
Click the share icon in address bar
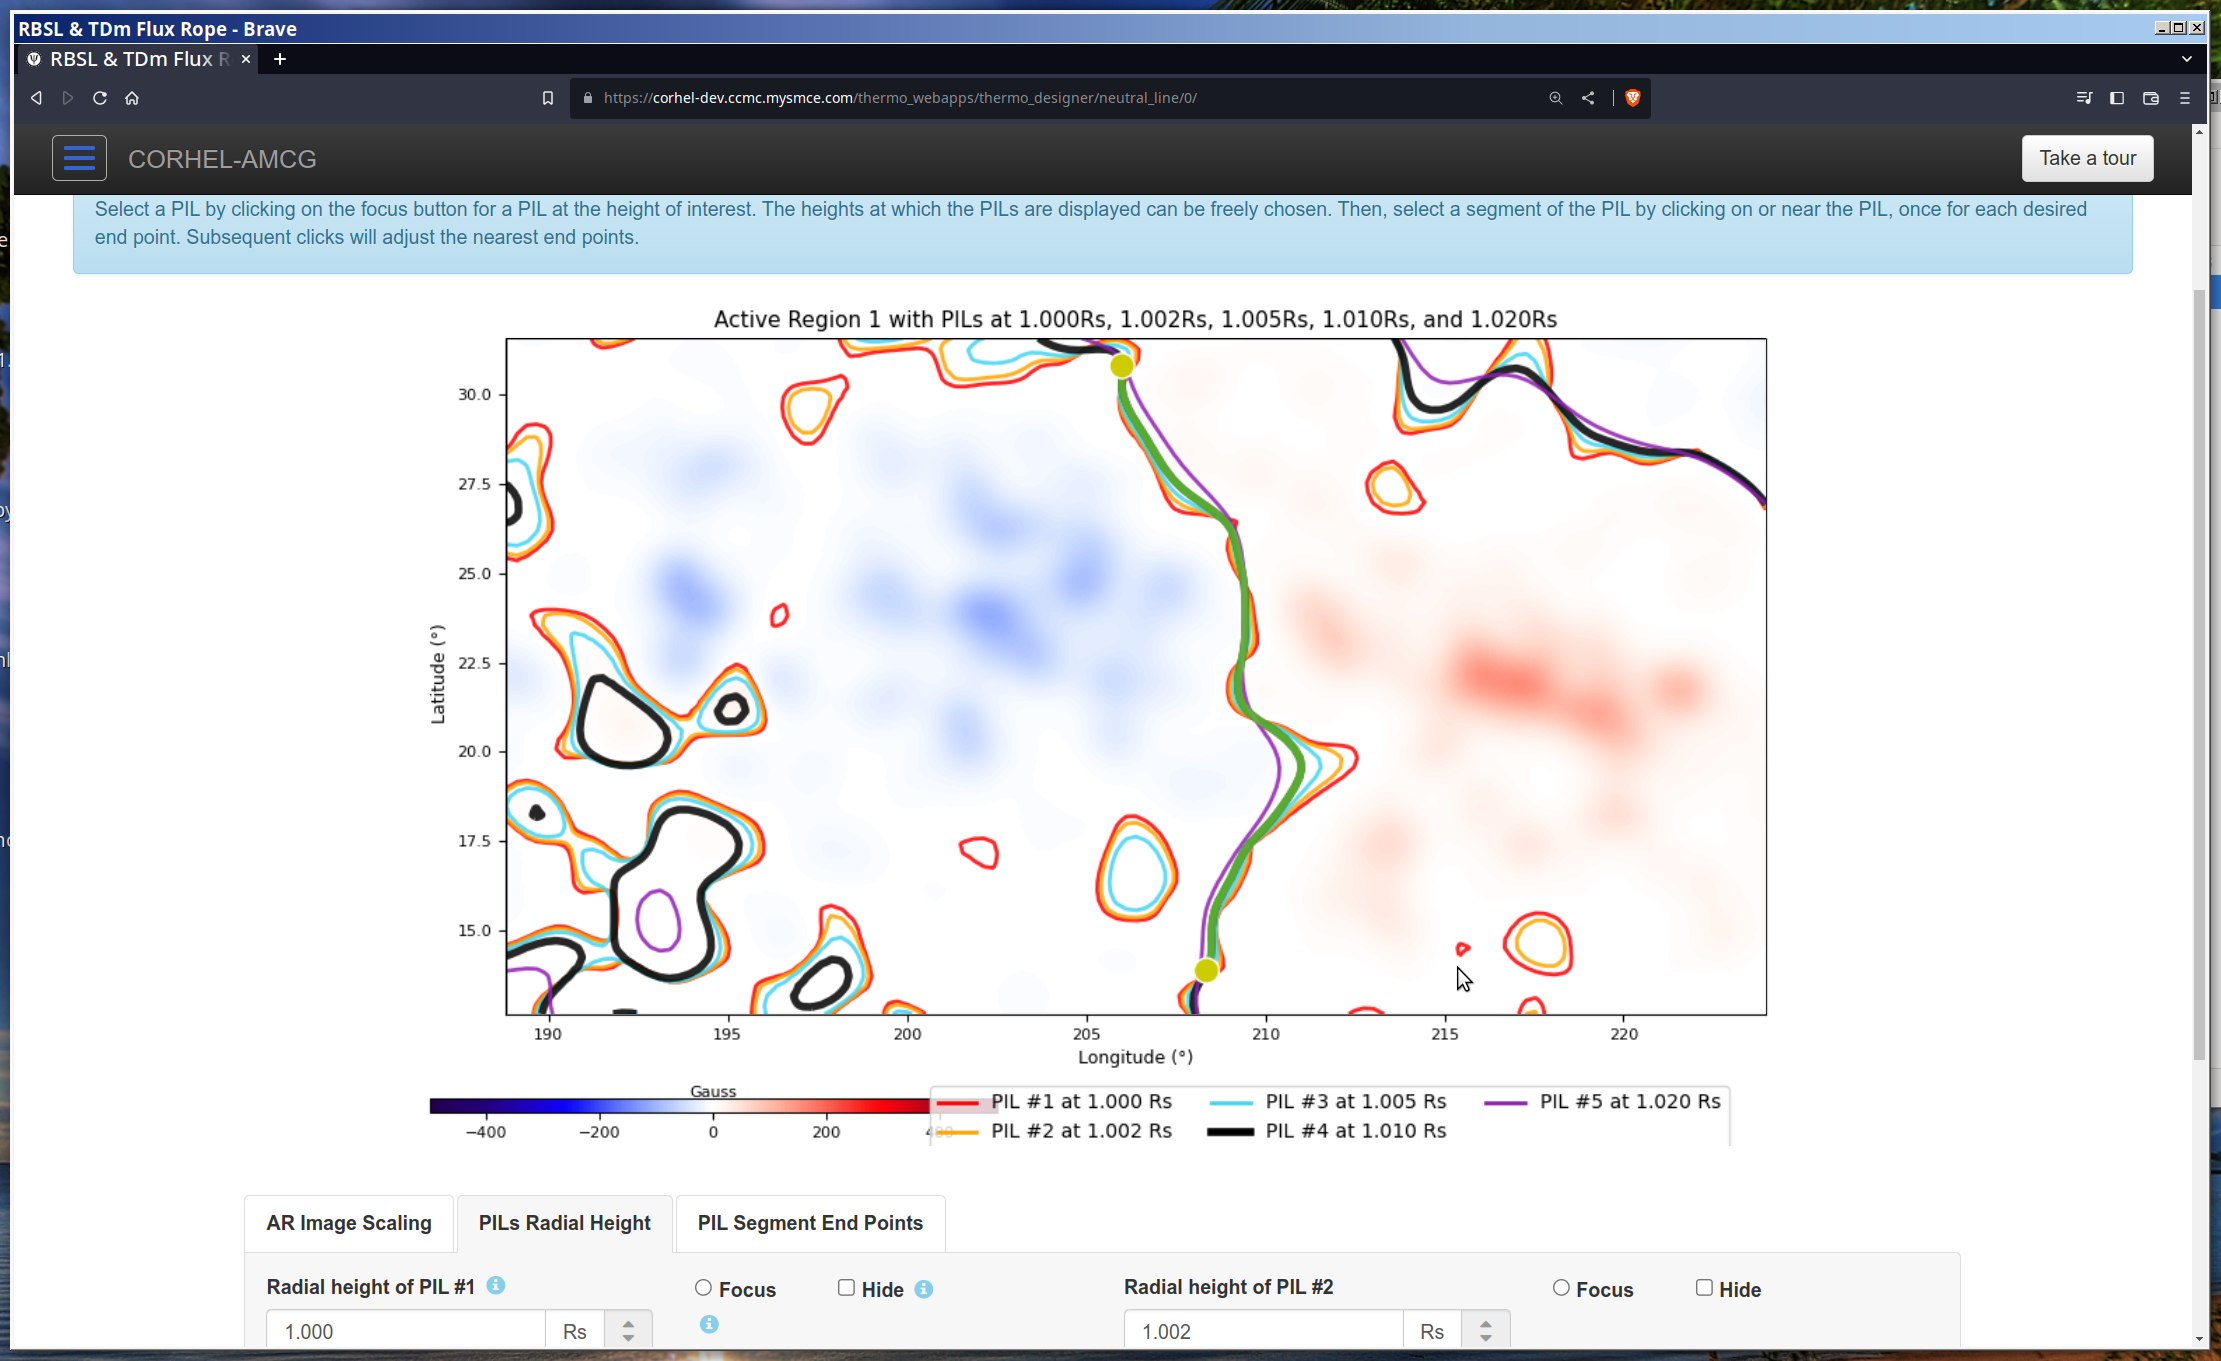click(x=1588, y=98)
